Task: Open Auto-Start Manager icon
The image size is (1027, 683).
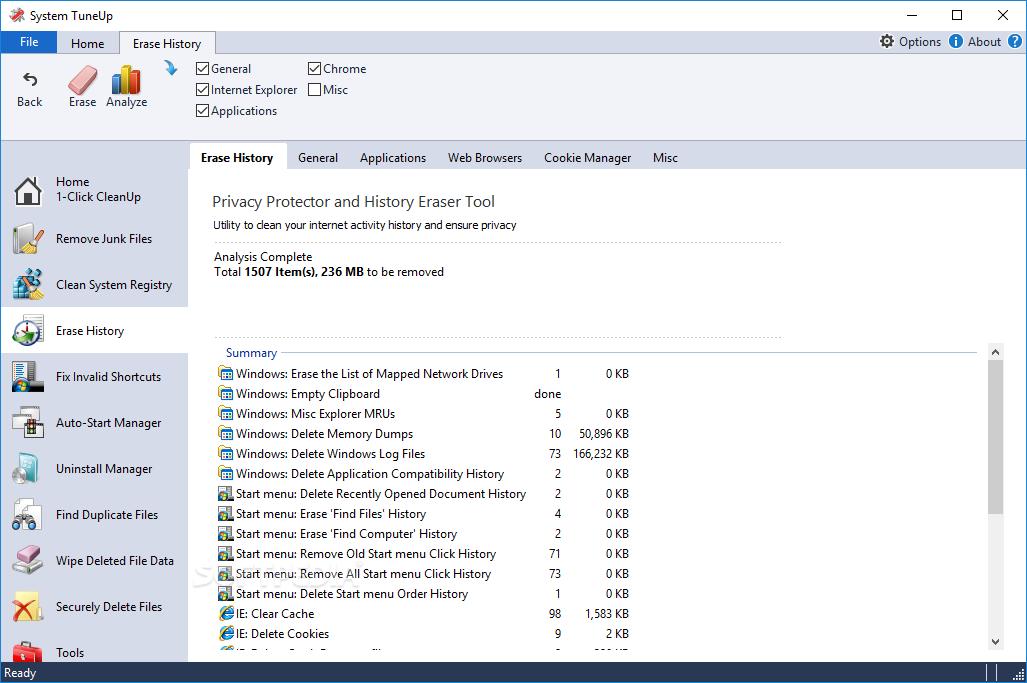Action: [28, 422]
